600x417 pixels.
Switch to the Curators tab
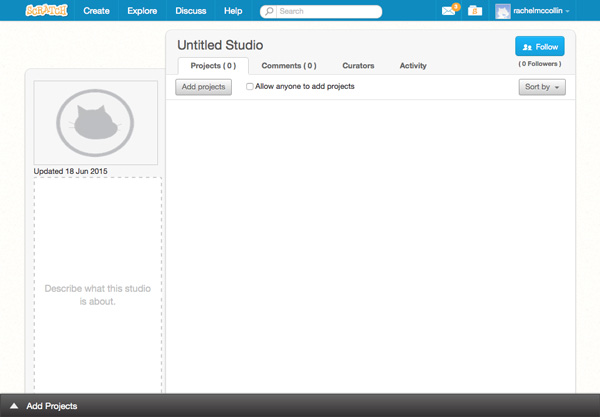click(x=358, y=66)
